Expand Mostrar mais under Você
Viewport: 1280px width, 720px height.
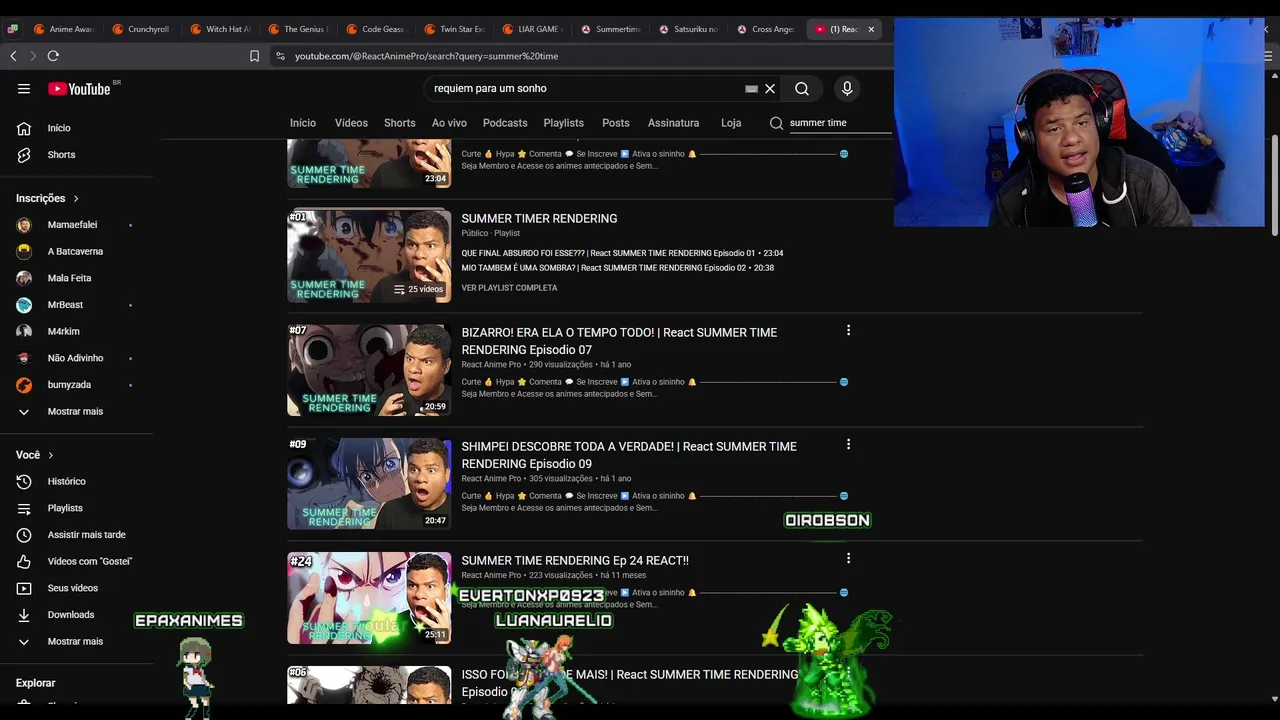point(77,641)
